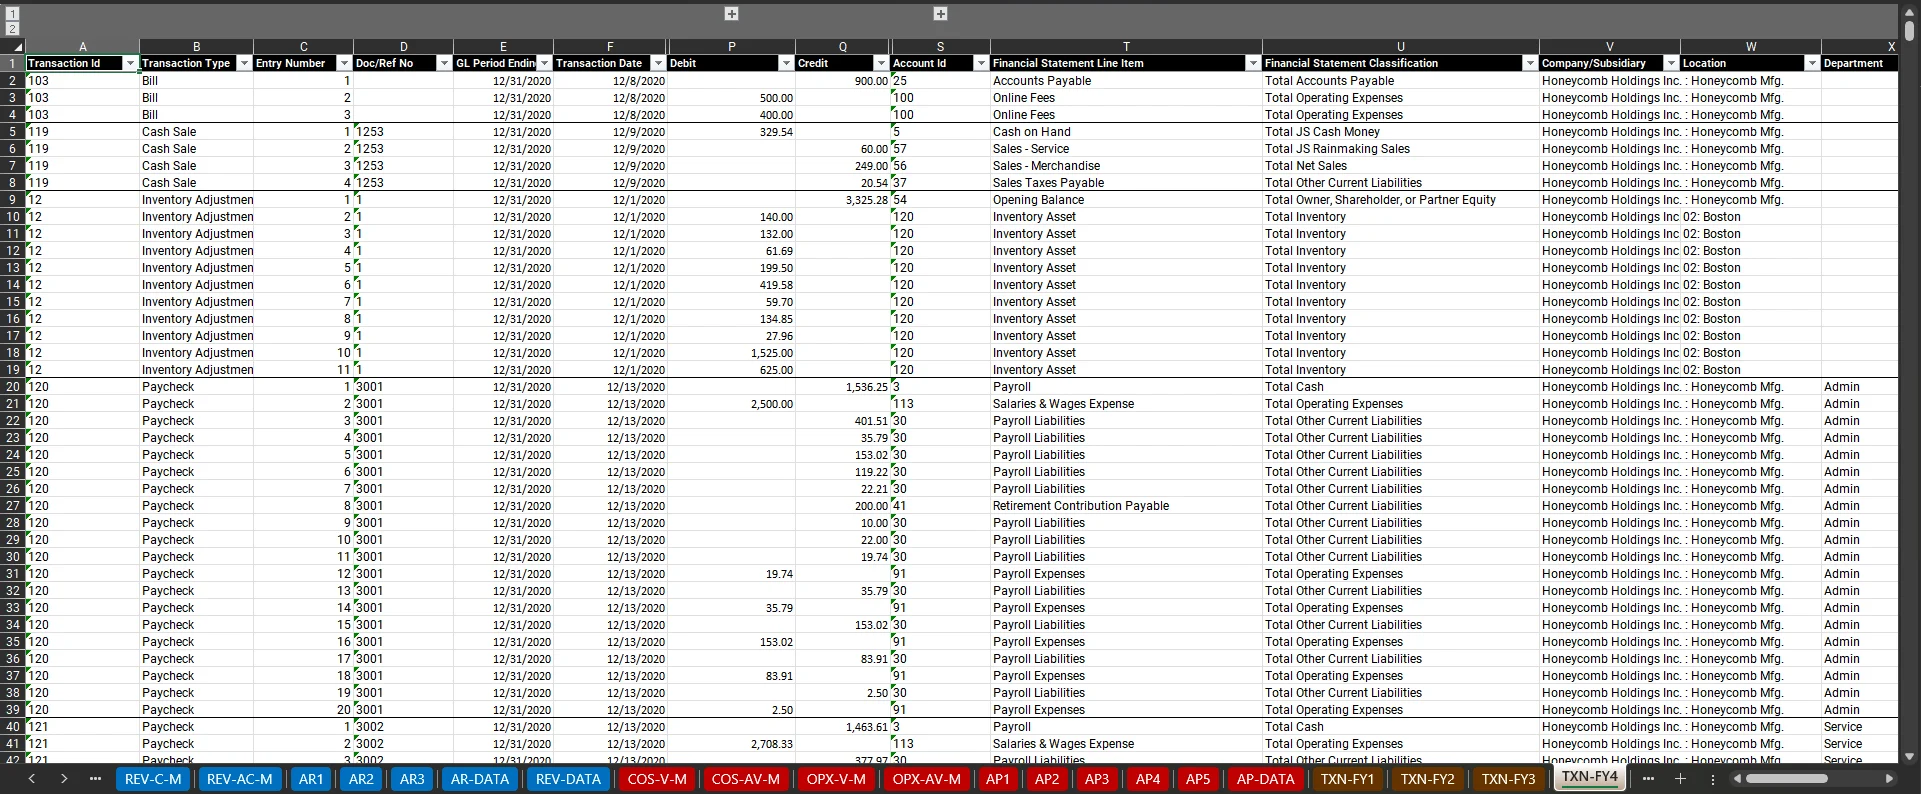Select 'Sales - Merchandise' cell

point(1126,166)
